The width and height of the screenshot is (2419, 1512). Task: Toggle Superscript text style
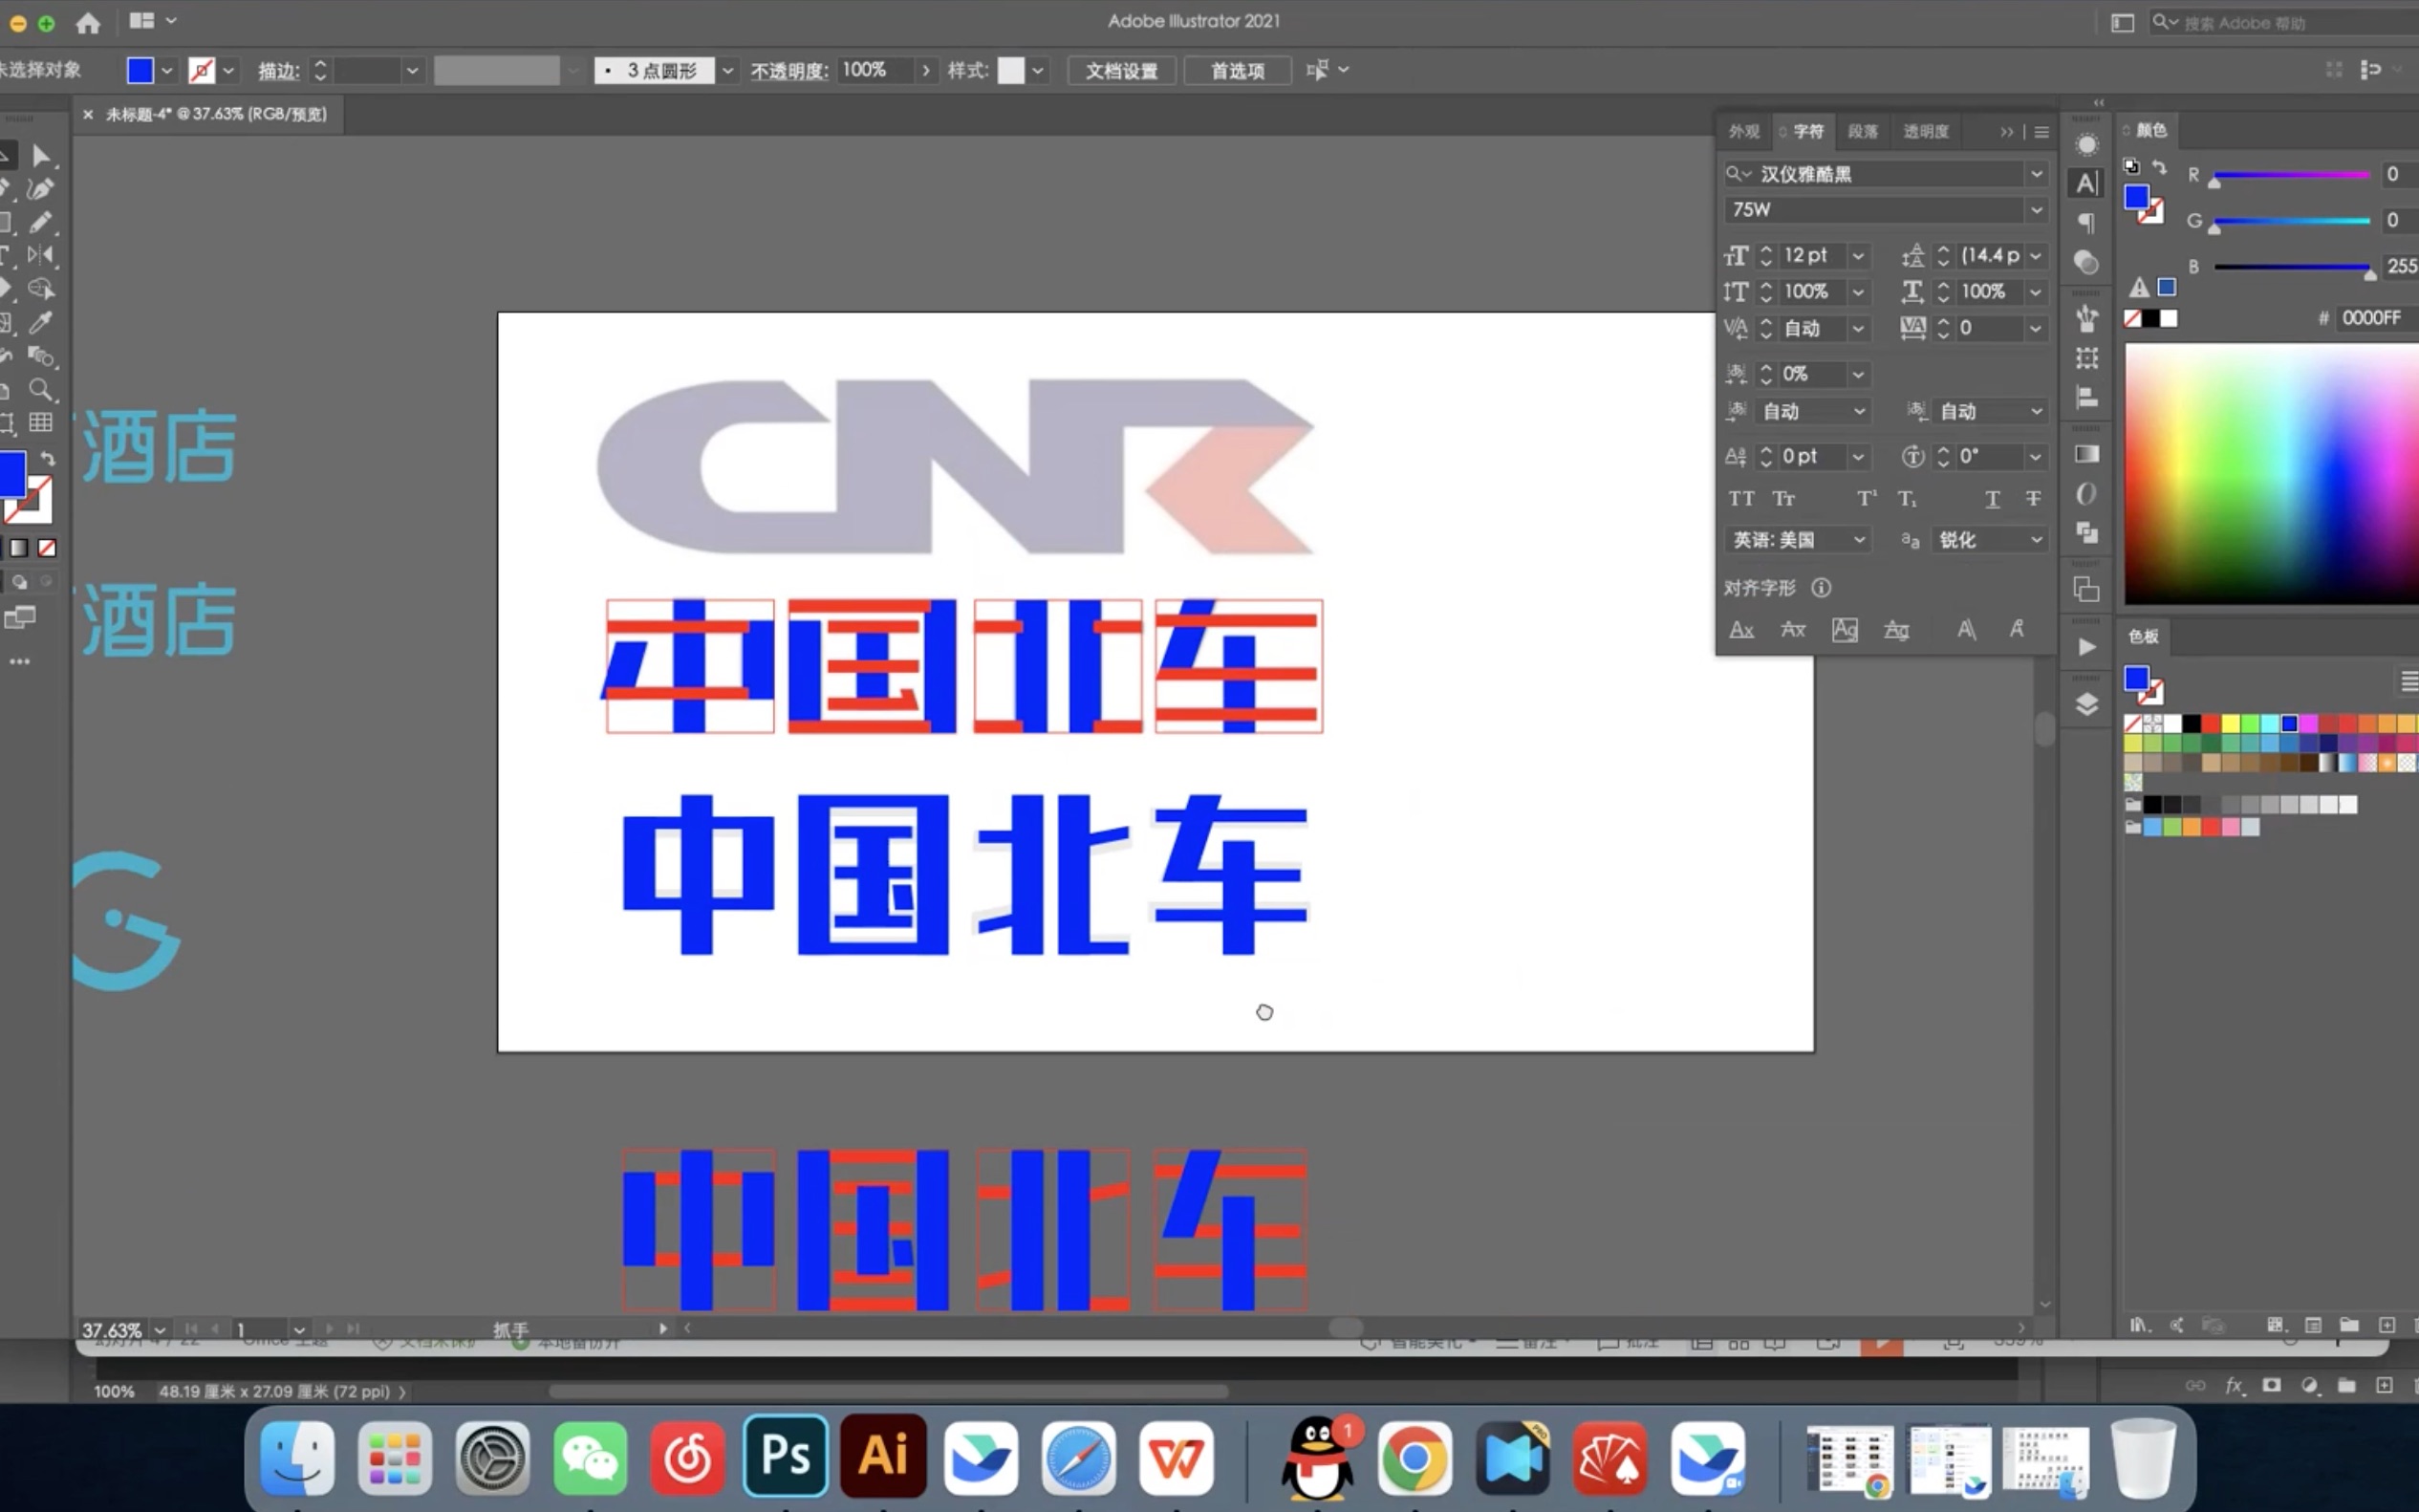[x=1866, y=498]
